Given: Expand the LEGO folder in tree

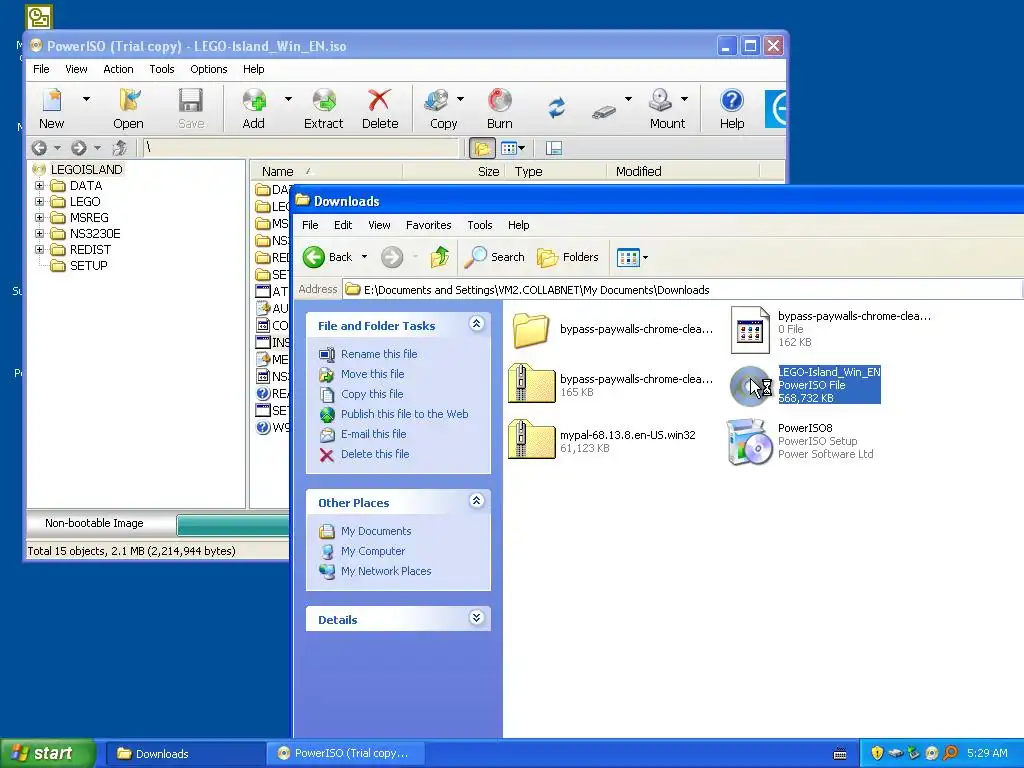Looking at the screenshot, I should click(x=39, y=202).
